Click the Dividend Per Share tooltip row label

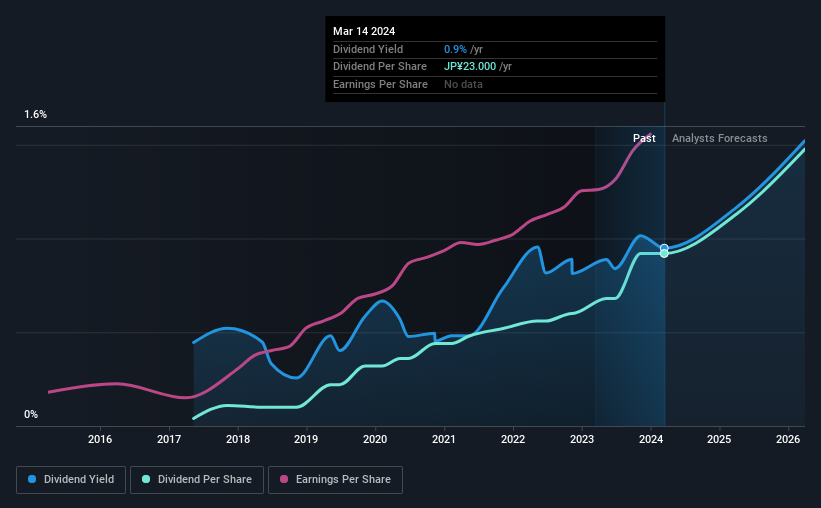click(x=380, y=67)
